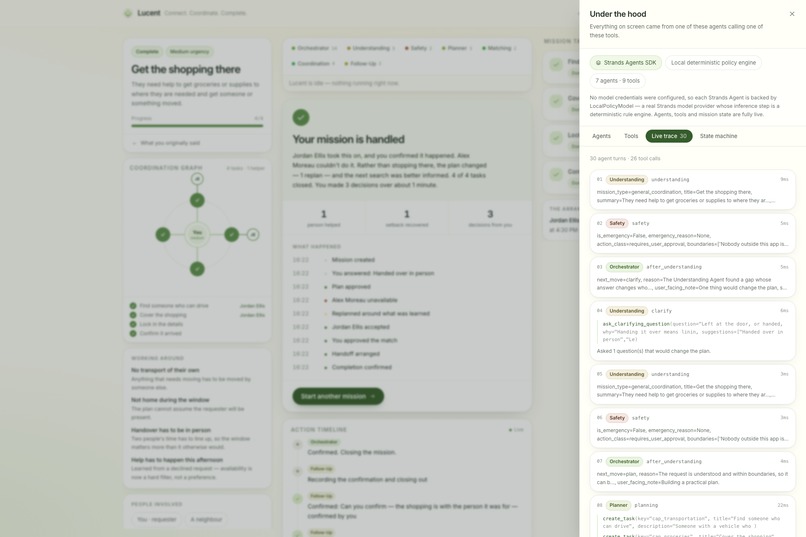
Task: Open trace entry 02 Safety card
Action: click(x=692, y=233)
